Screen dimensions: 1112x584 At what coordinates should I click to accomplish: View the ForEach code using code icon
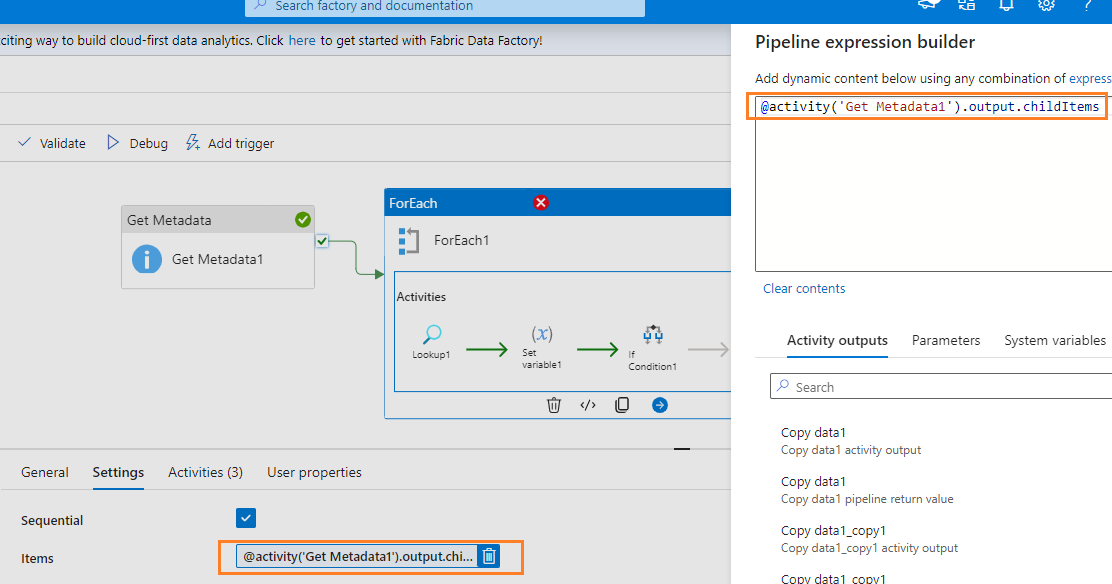(587, 405)
